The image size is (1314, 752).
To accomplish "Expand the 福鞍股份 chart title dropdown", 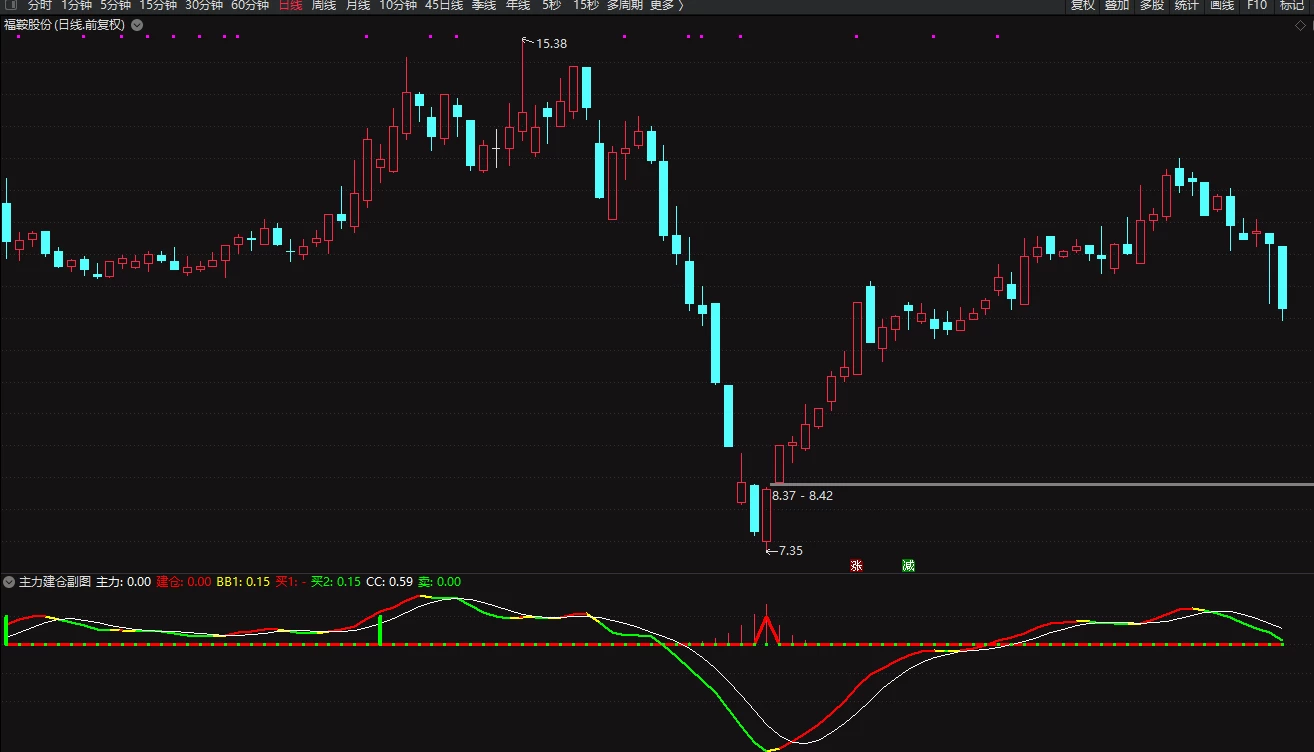I will pos(137,25).
